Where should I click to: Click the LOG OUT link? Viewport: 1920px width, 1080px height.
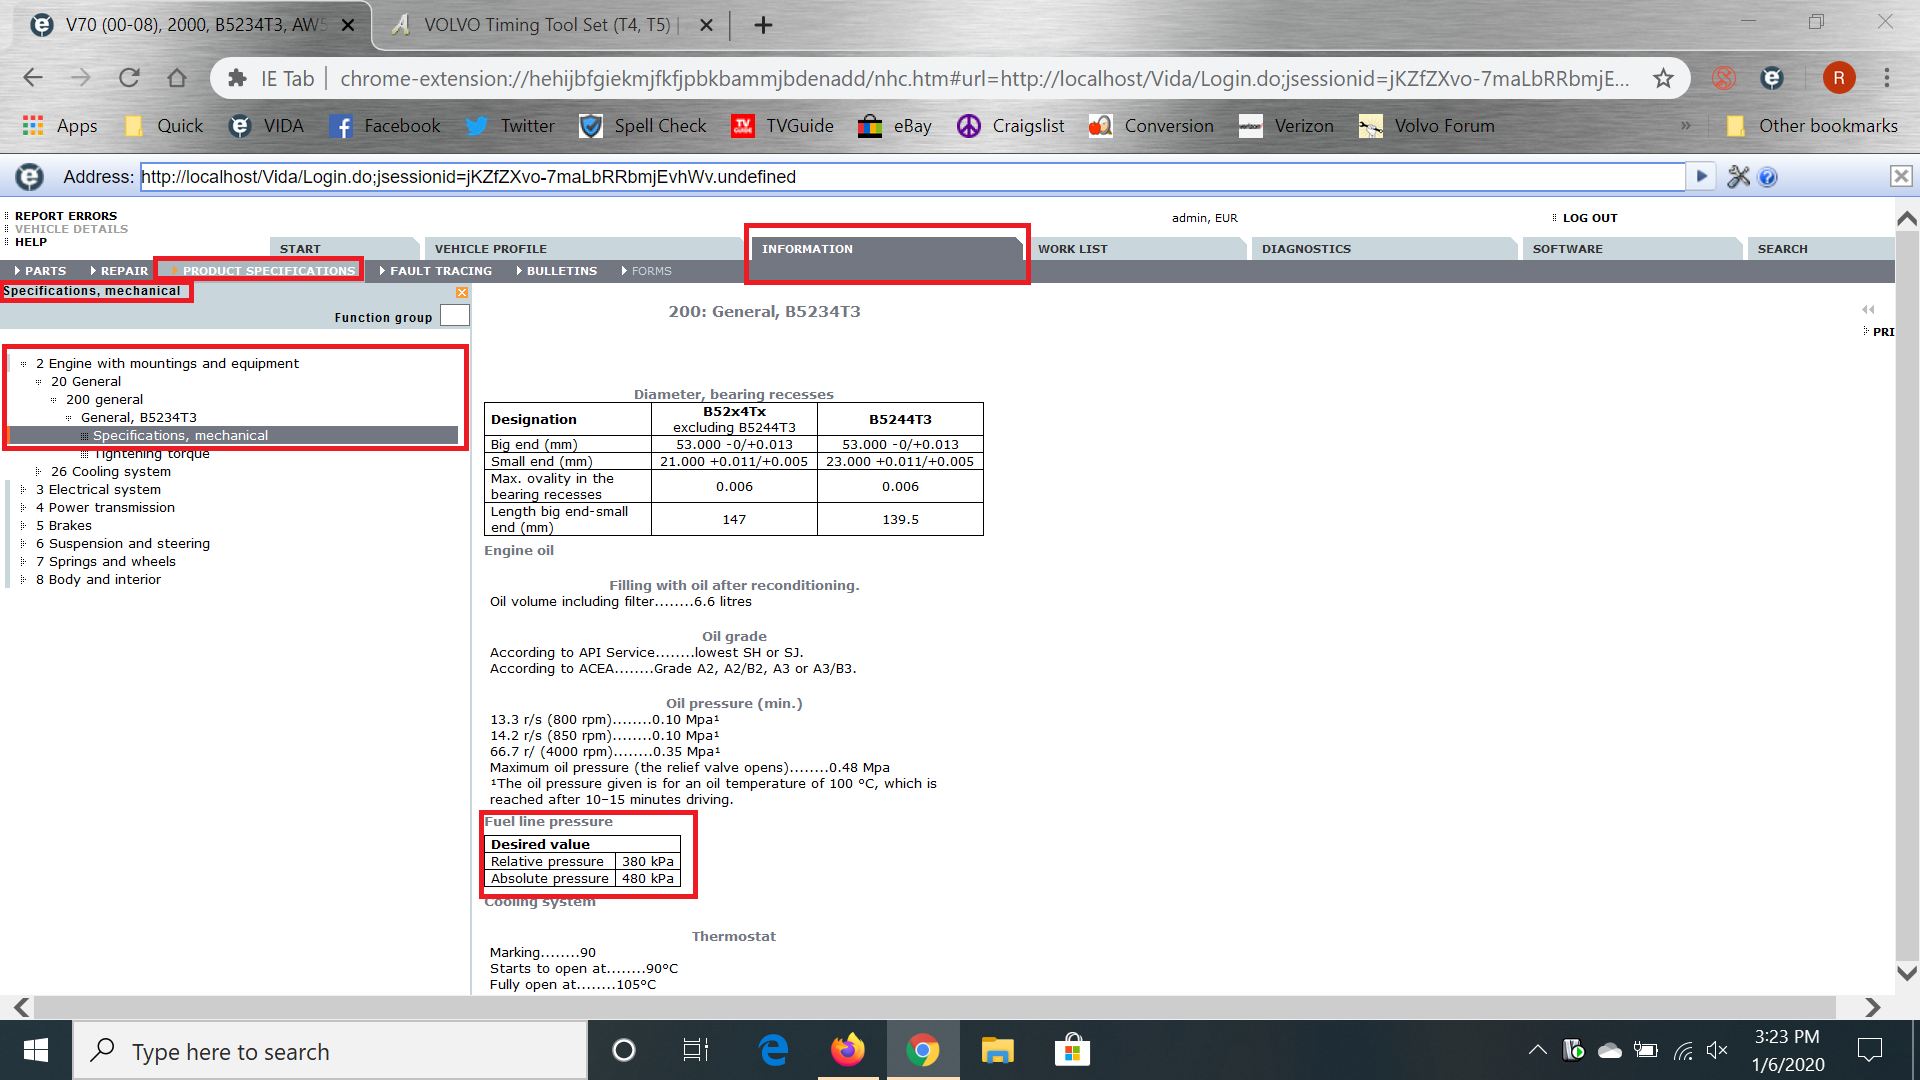click(1589, 218)
